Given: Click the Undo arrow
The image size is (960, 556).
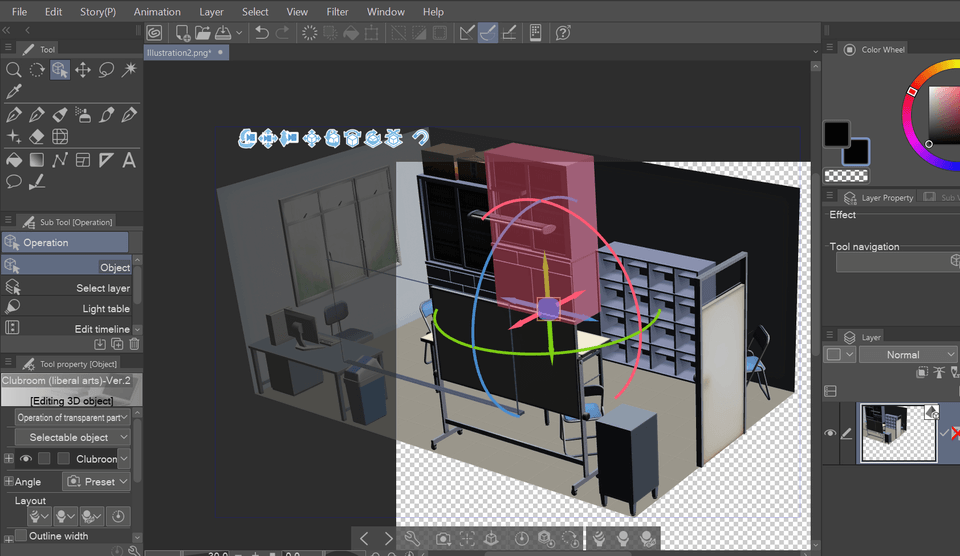Looking at the screenshot, I should [x=261, y=33].
